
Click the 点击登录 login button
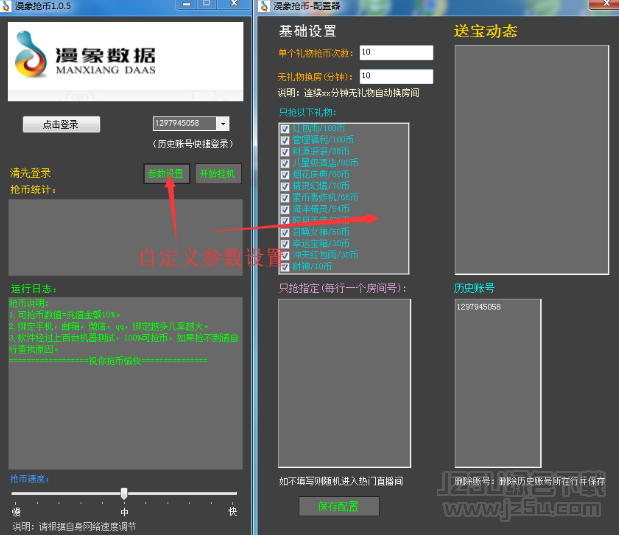[x=61, y=124]
